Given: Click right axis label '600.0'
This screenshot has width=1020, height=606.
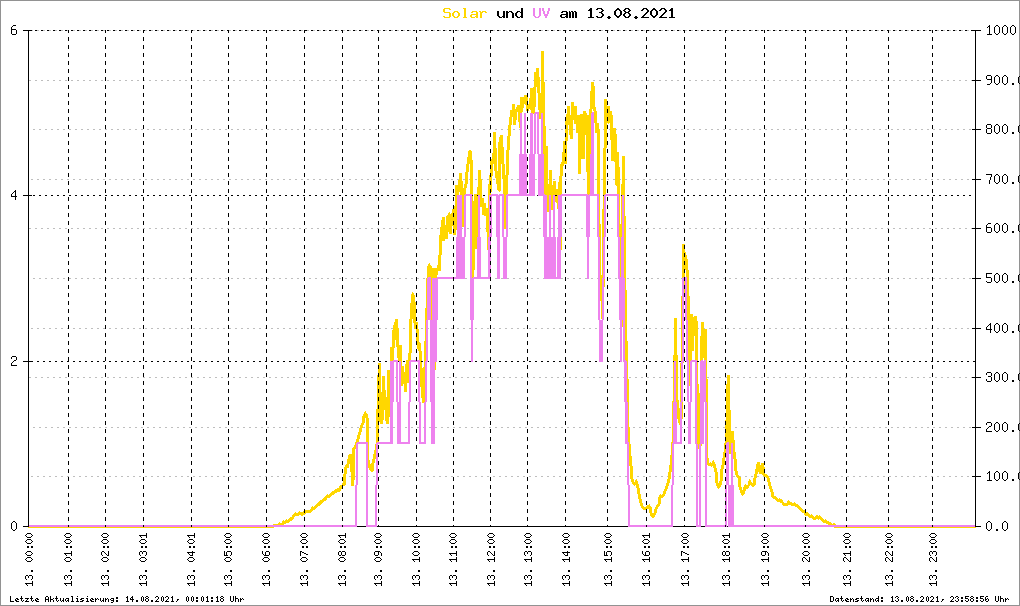Looking at the screenshot, I should [x=1000, y=228].
